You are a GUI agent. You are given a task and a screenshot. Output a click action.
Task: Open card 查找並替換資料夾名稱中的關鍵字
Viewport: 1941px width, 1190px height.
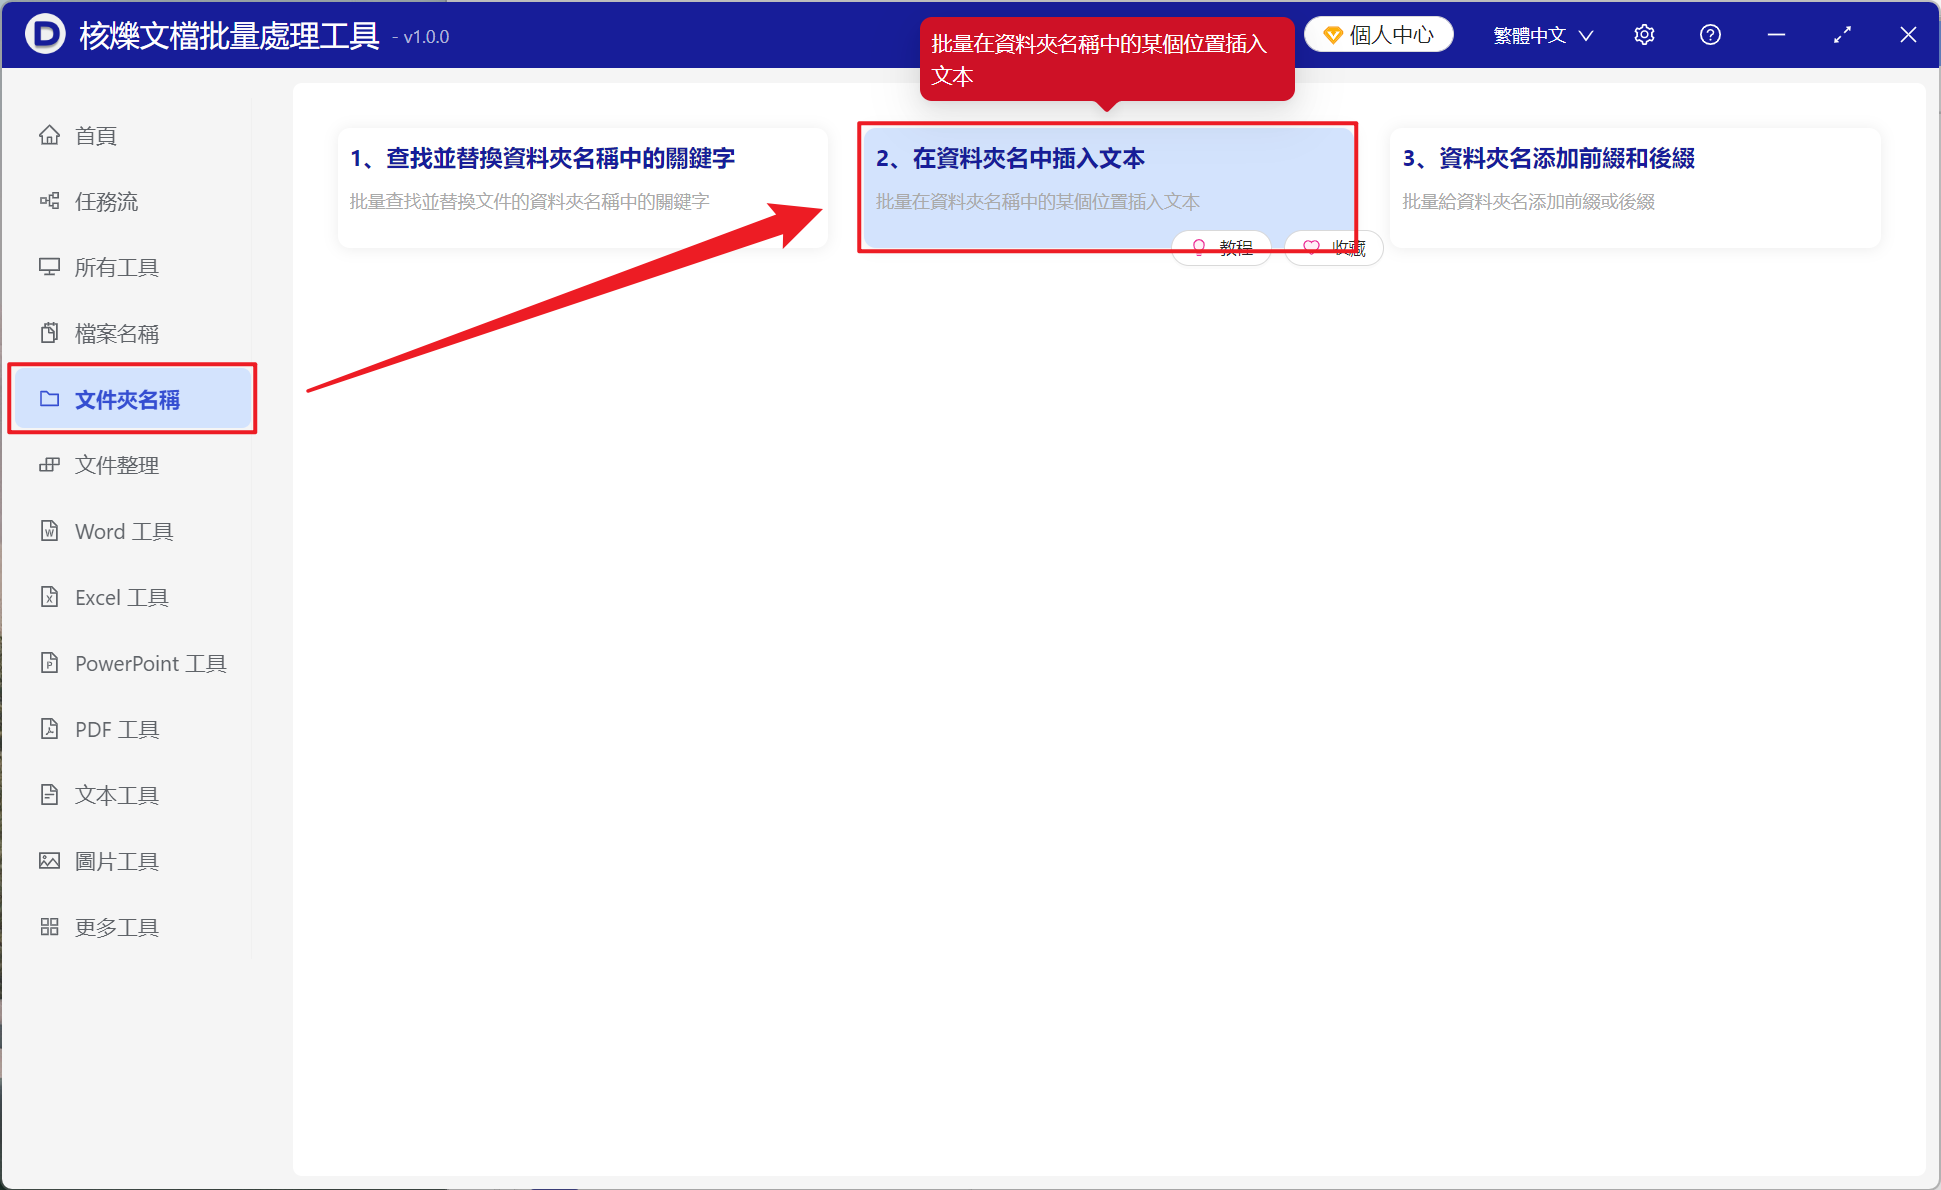point(583,187)
